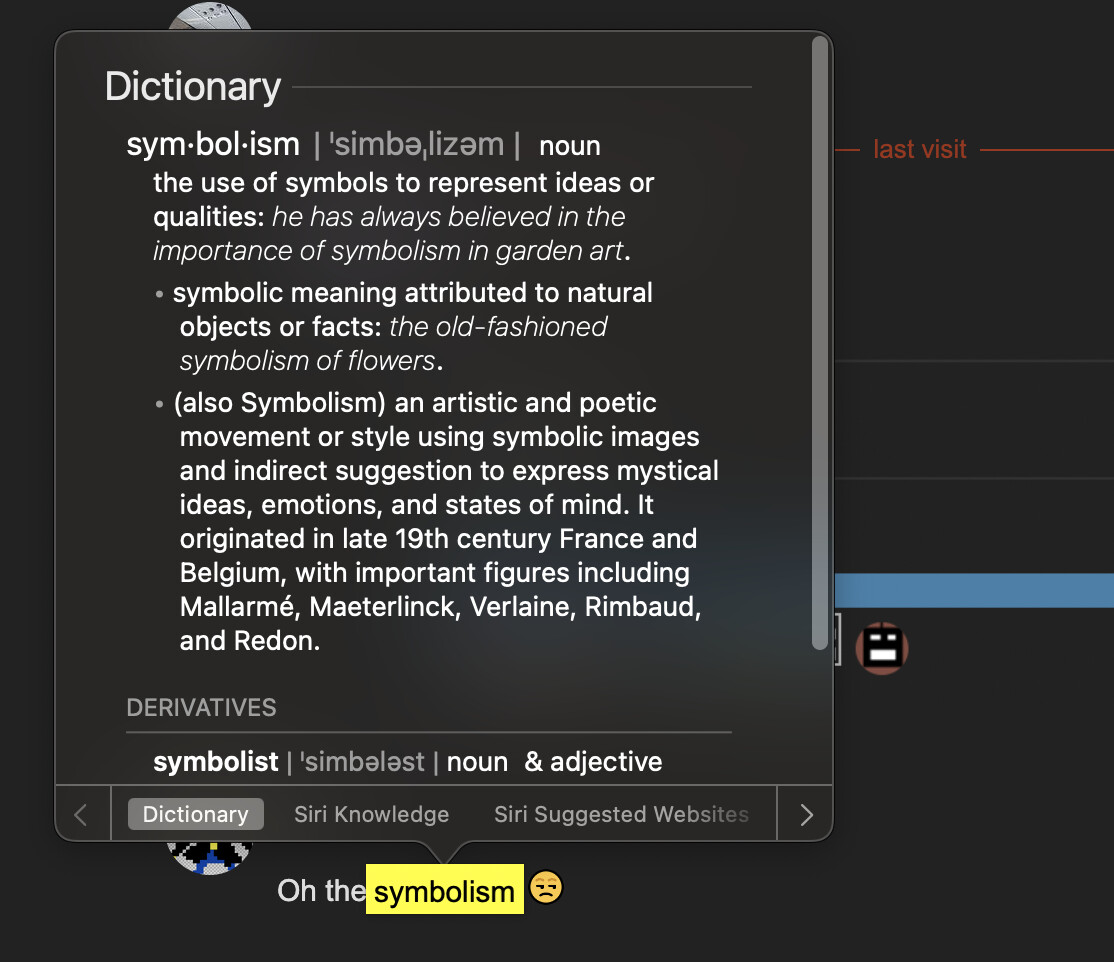
Task: Click the blue highlighted bar on the right
Action: click(974, 590)
